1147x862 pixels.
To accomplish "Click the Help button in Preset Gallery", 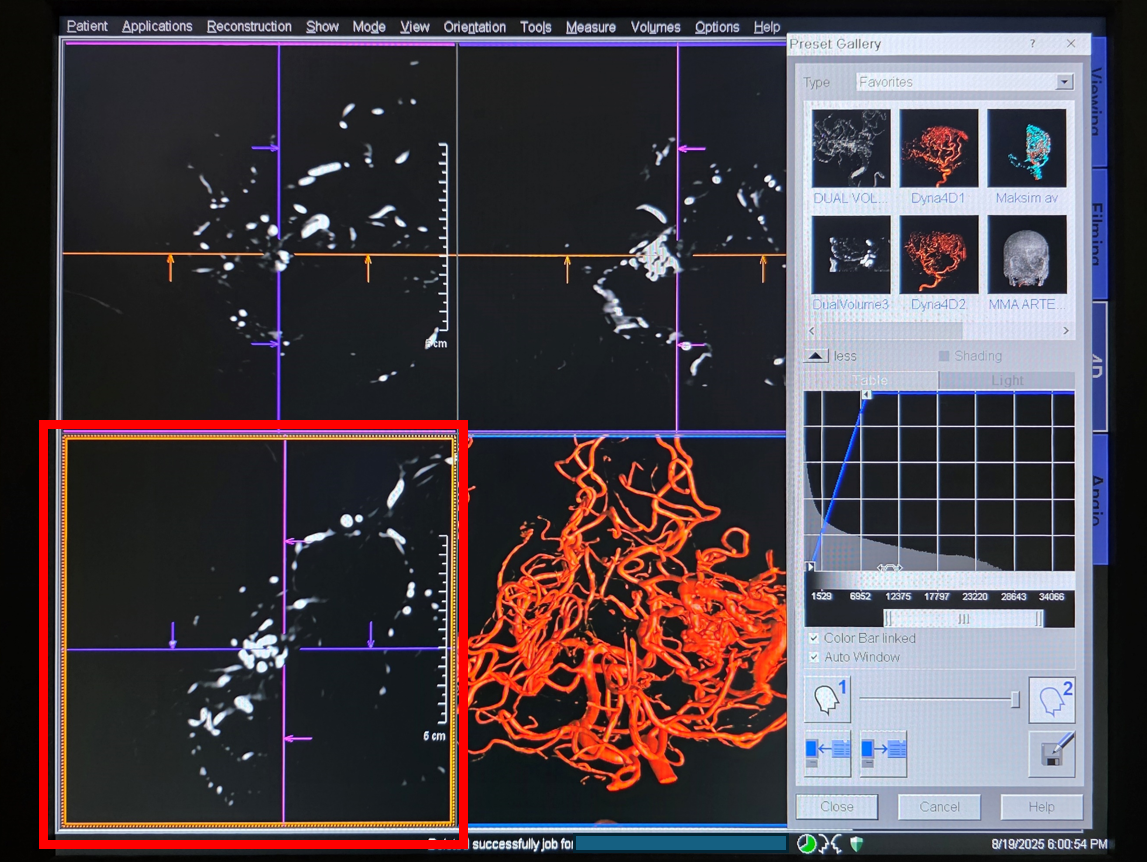I will click(1041, 807).
